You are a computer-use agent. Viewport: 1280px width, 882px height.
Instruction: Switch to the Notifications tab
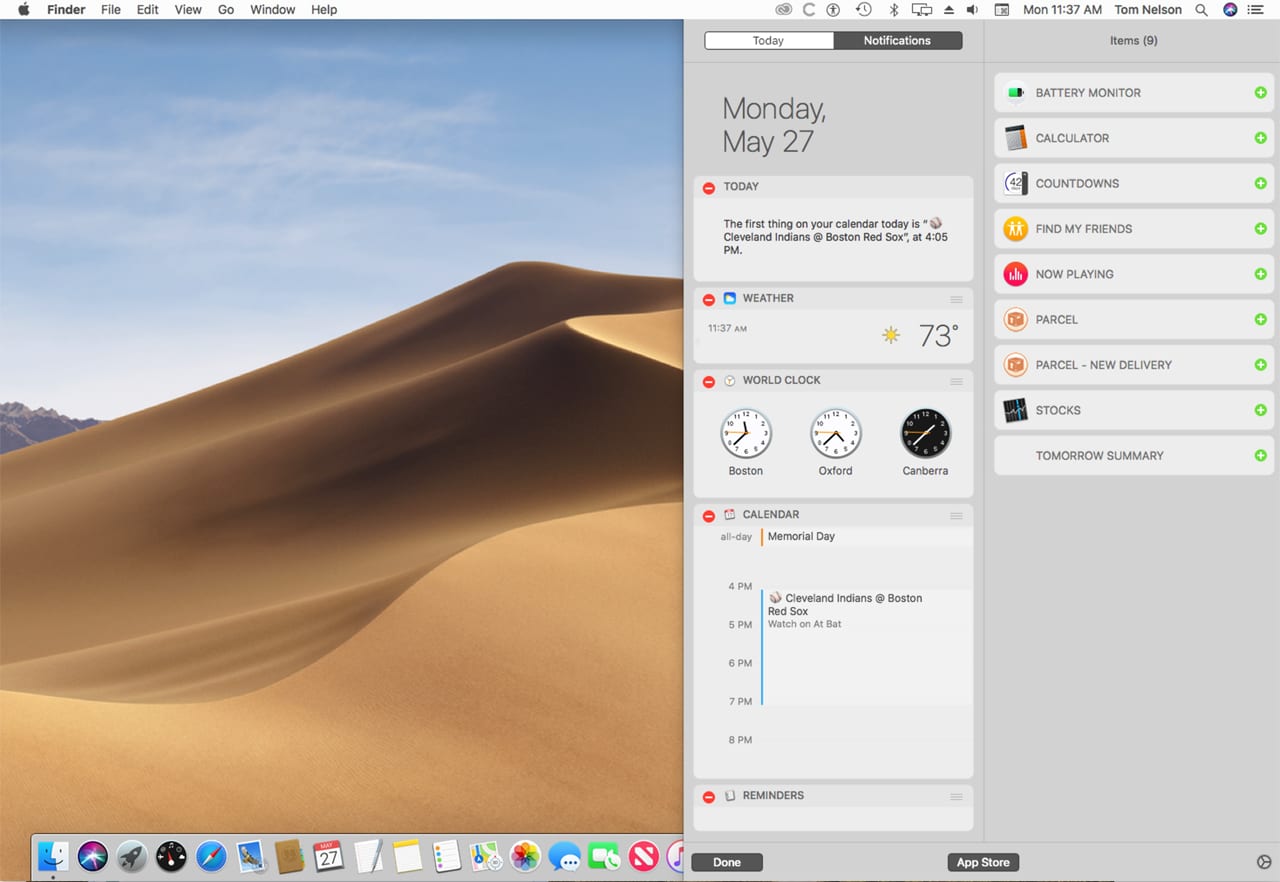pos(897,41)
